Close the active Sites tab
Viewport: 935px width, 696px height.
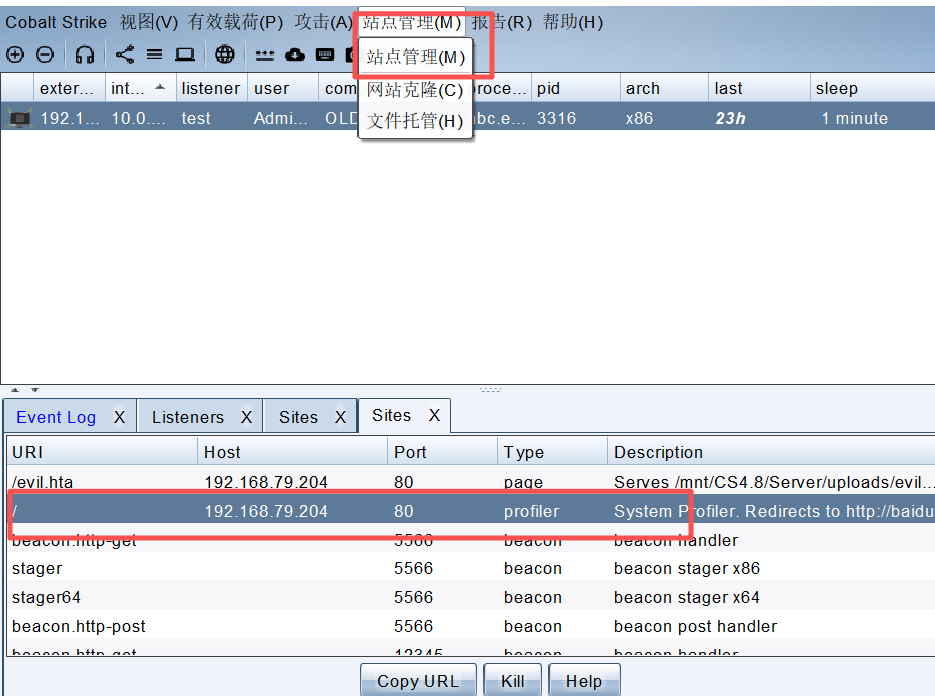pos(435,415)
